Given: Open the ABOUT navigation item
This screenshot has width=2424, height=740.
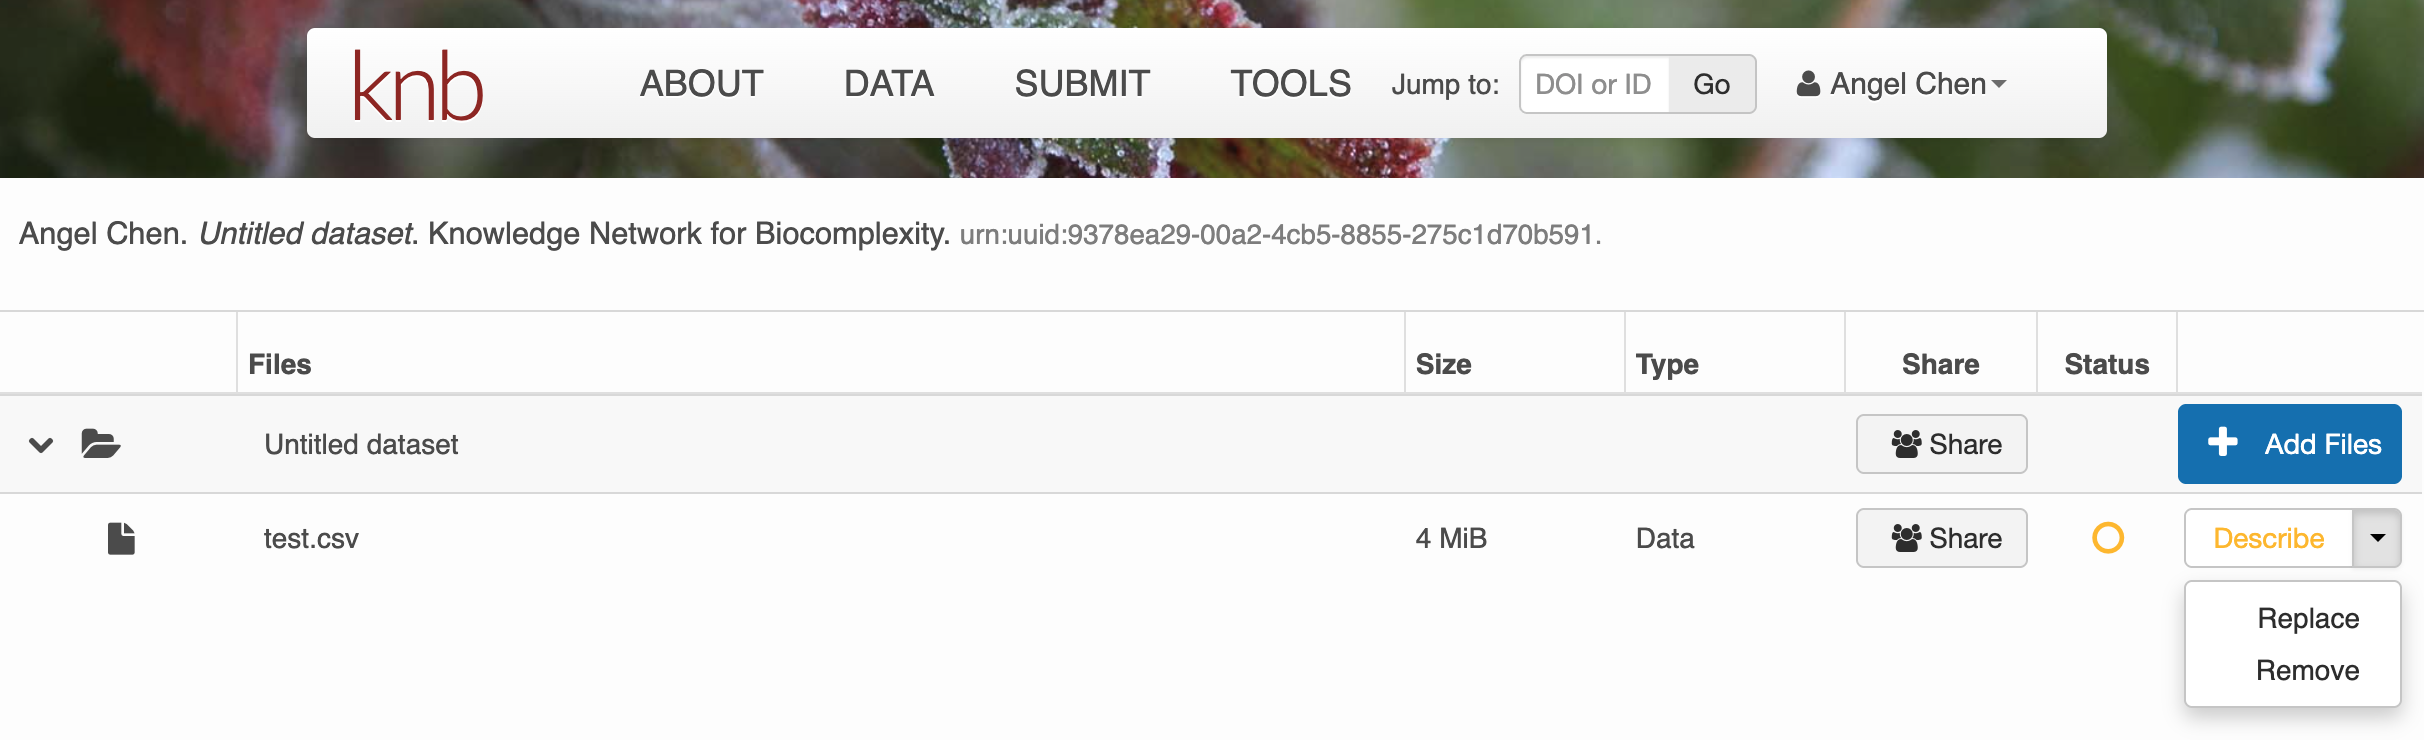Looking at the screenshot, I should pos(701,84).
